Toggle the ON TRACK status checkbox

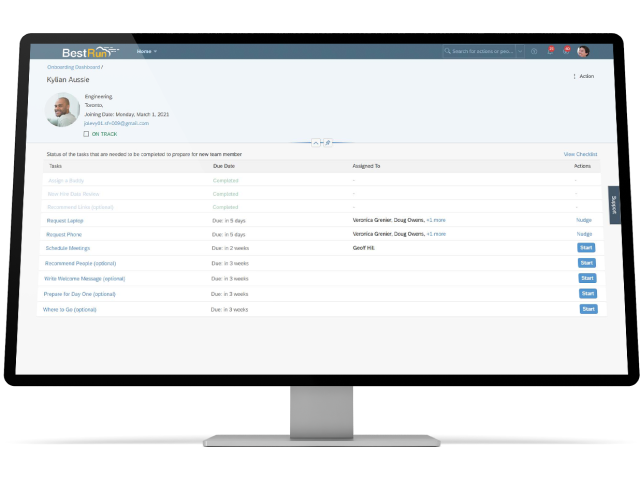click(x=87, y=133)
